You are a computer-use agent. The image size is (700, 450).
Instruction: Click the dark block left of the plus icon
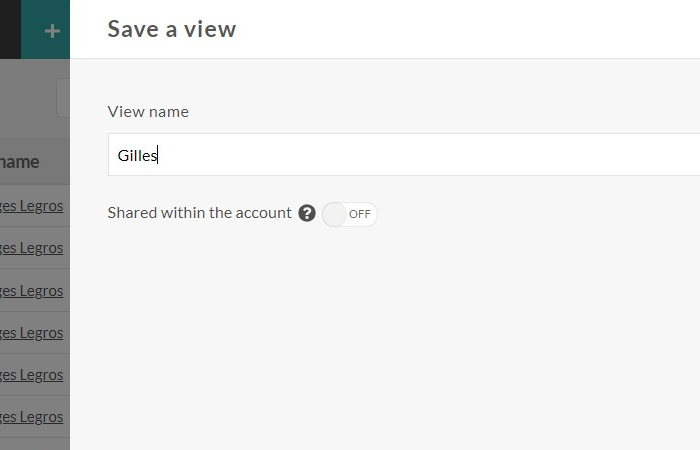[x=10, y=29]
